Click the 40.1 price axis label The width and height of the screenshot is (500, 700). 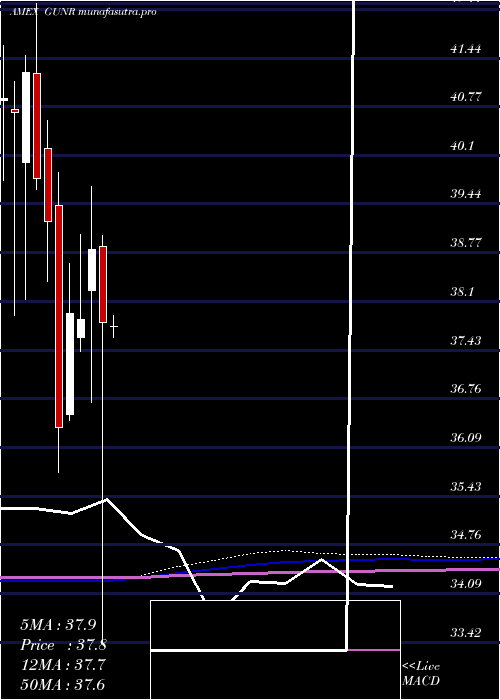click(x=462, y=146)
